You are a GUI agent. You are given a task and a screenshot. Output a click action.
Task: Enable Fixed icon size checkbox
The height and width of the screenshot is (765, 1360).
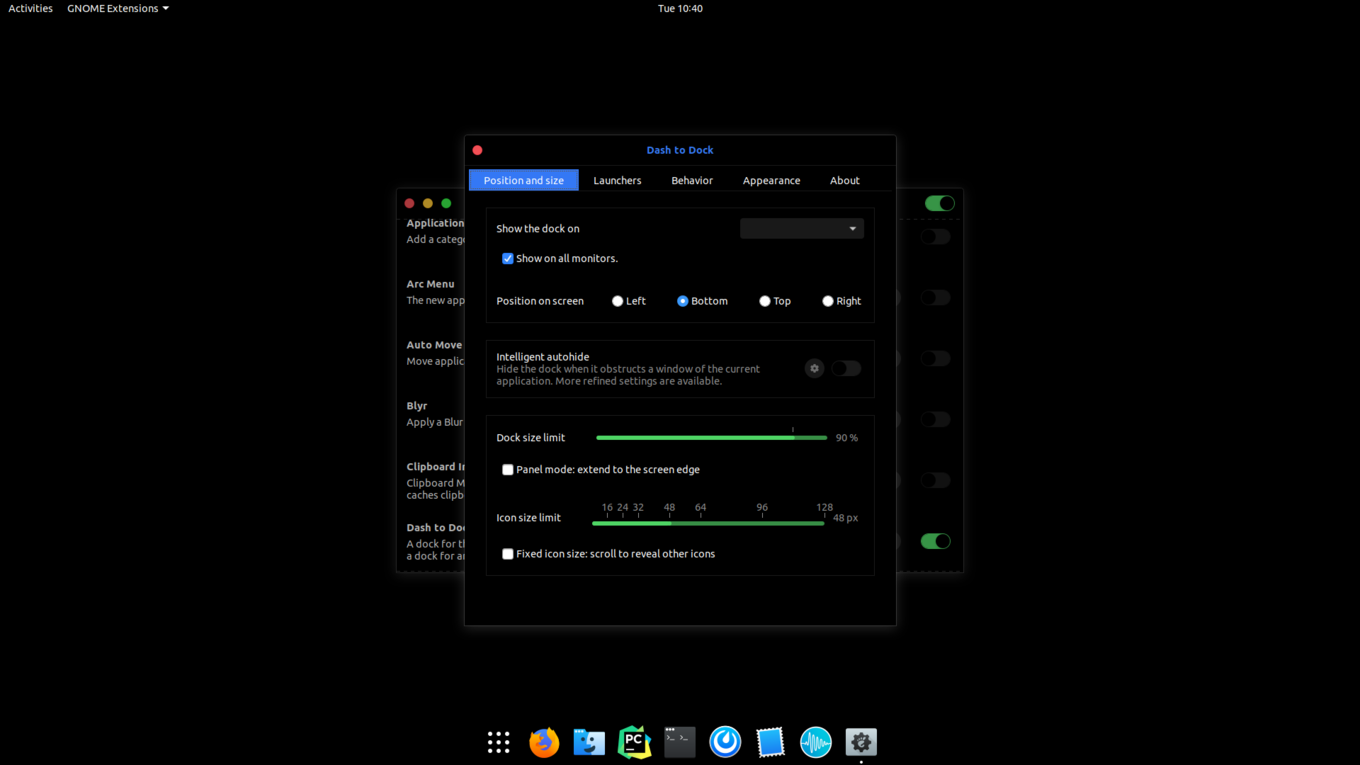(508, 553)
